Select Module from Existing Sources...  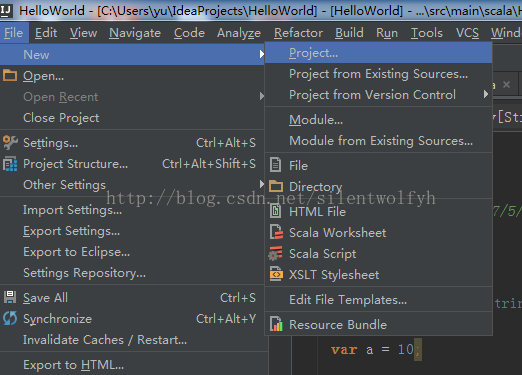click(x=379, y=141)
